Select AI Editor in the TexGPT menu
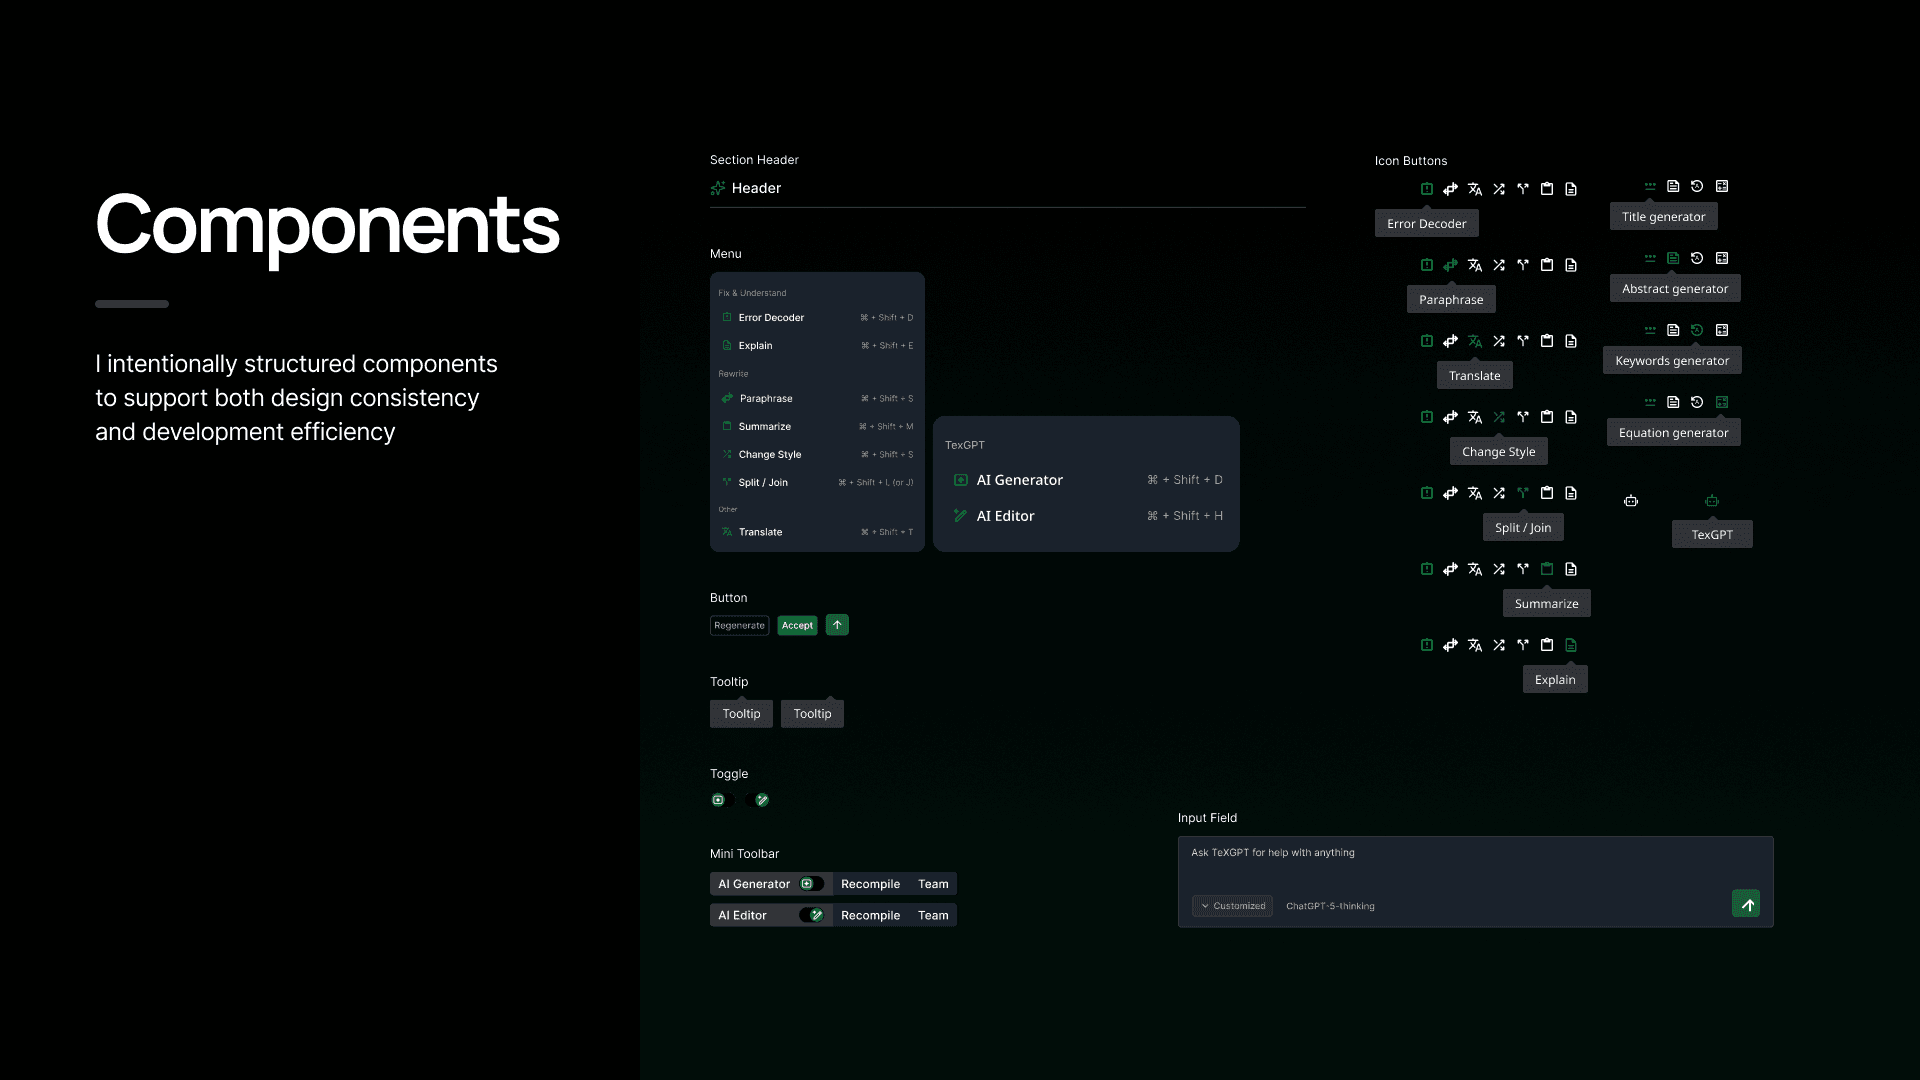This screenshot has height=1080, width=1920. coord(1005,516)
